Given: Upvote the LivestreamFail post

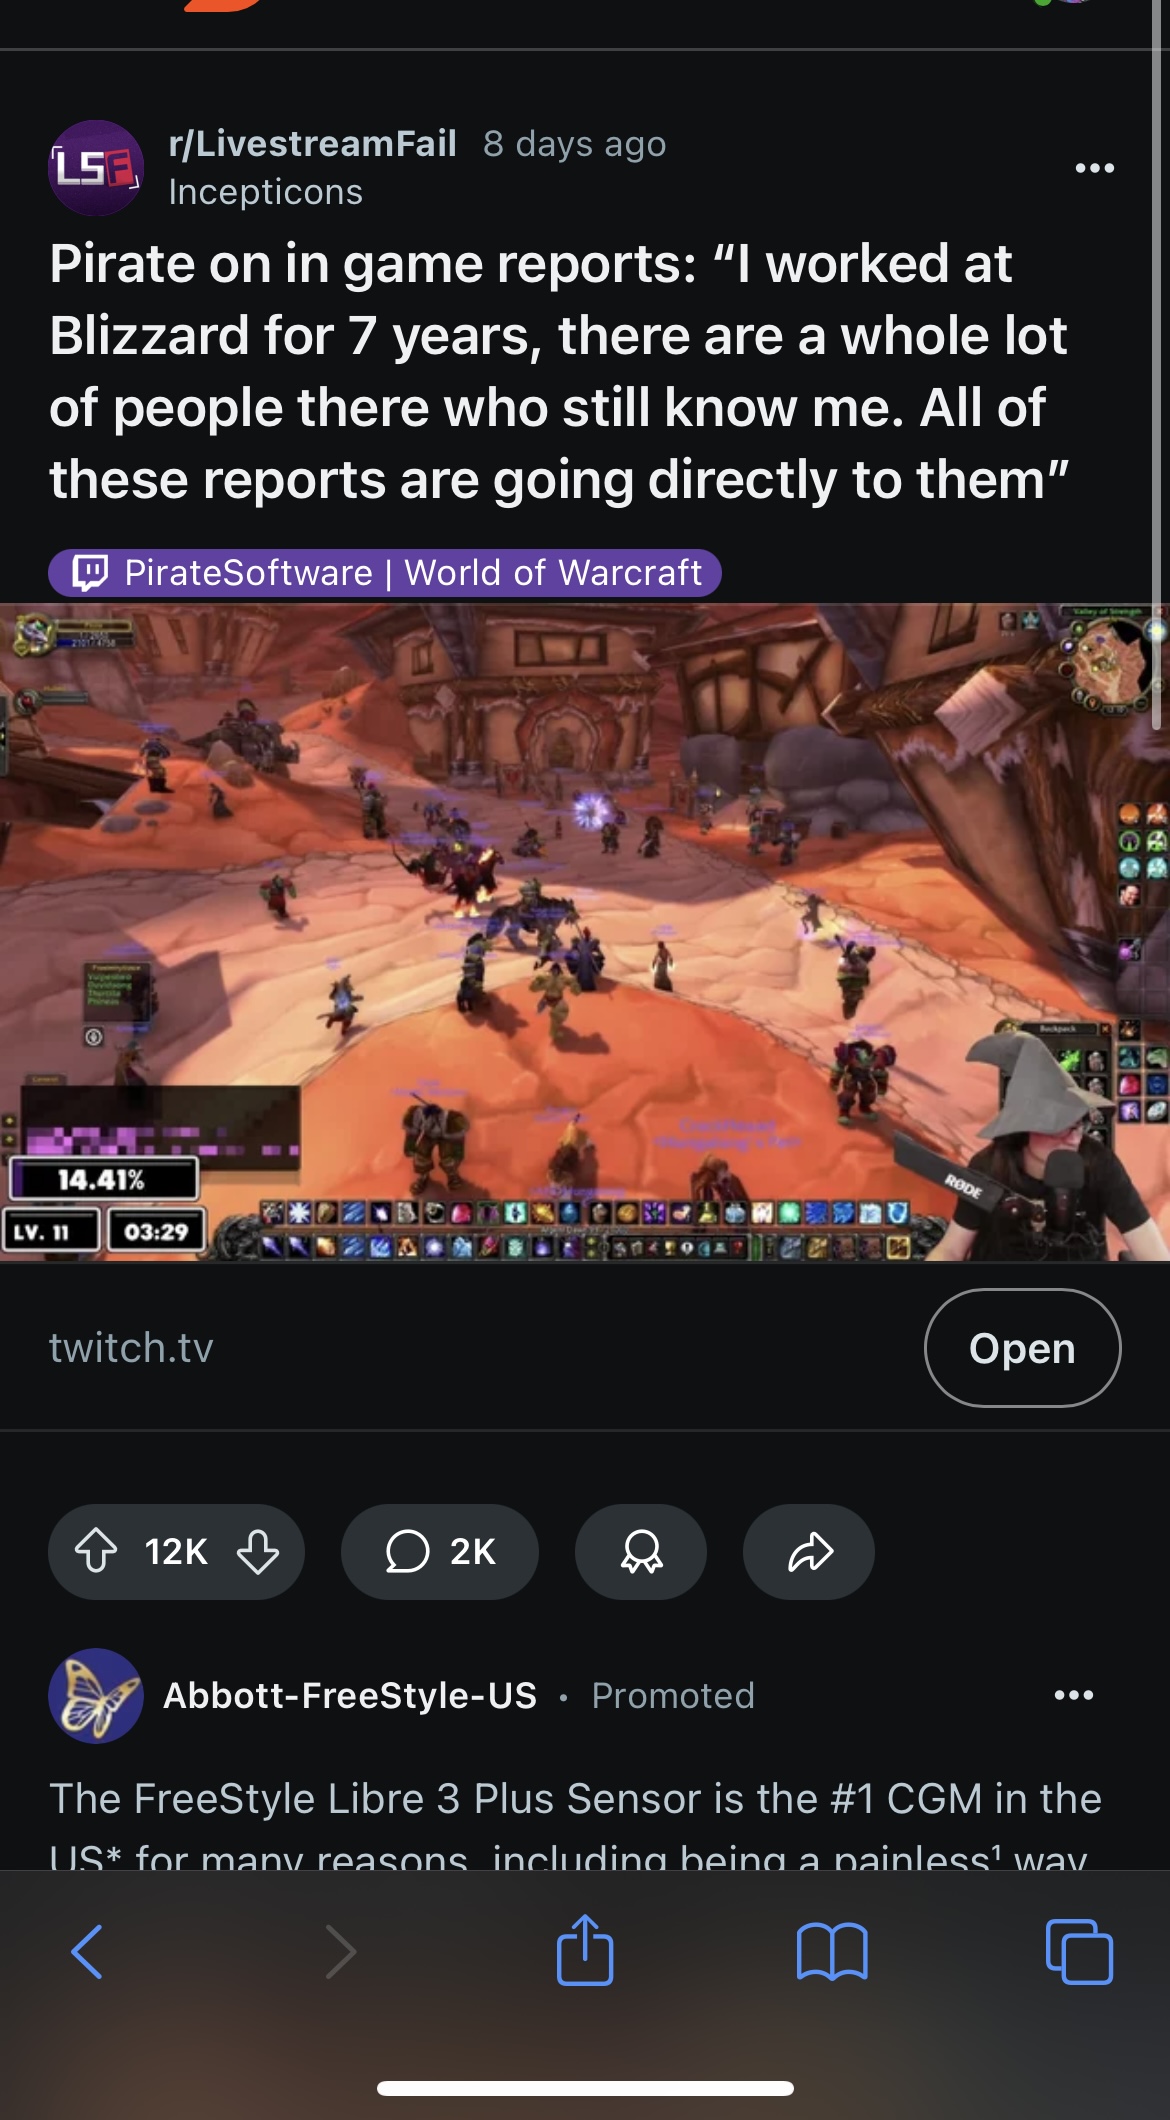Looking at the screenshot, I should (x=96, y=1551).
